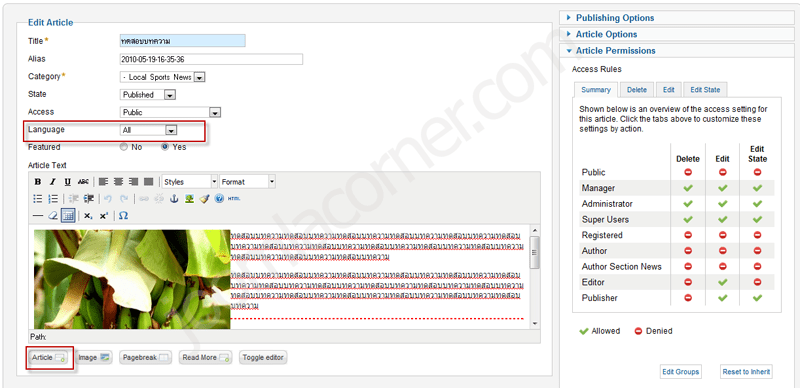This screenshot has width=800, height=388.
Task: Insert an unordered bullet list
Action: [38, 199]
